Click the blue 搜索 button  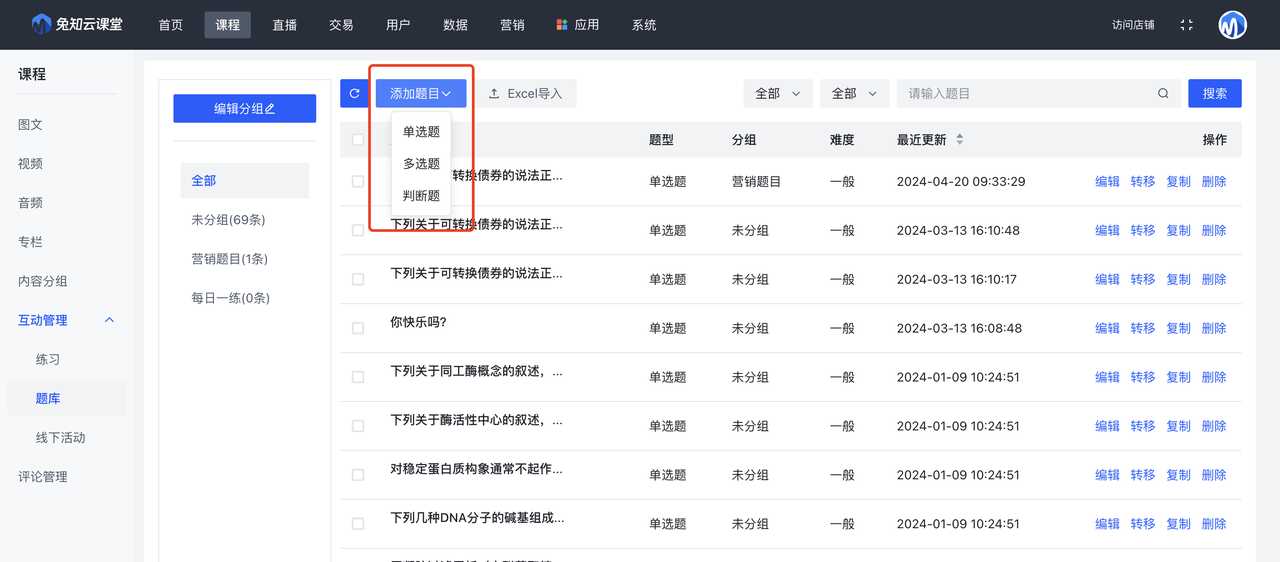(1214, 94)
